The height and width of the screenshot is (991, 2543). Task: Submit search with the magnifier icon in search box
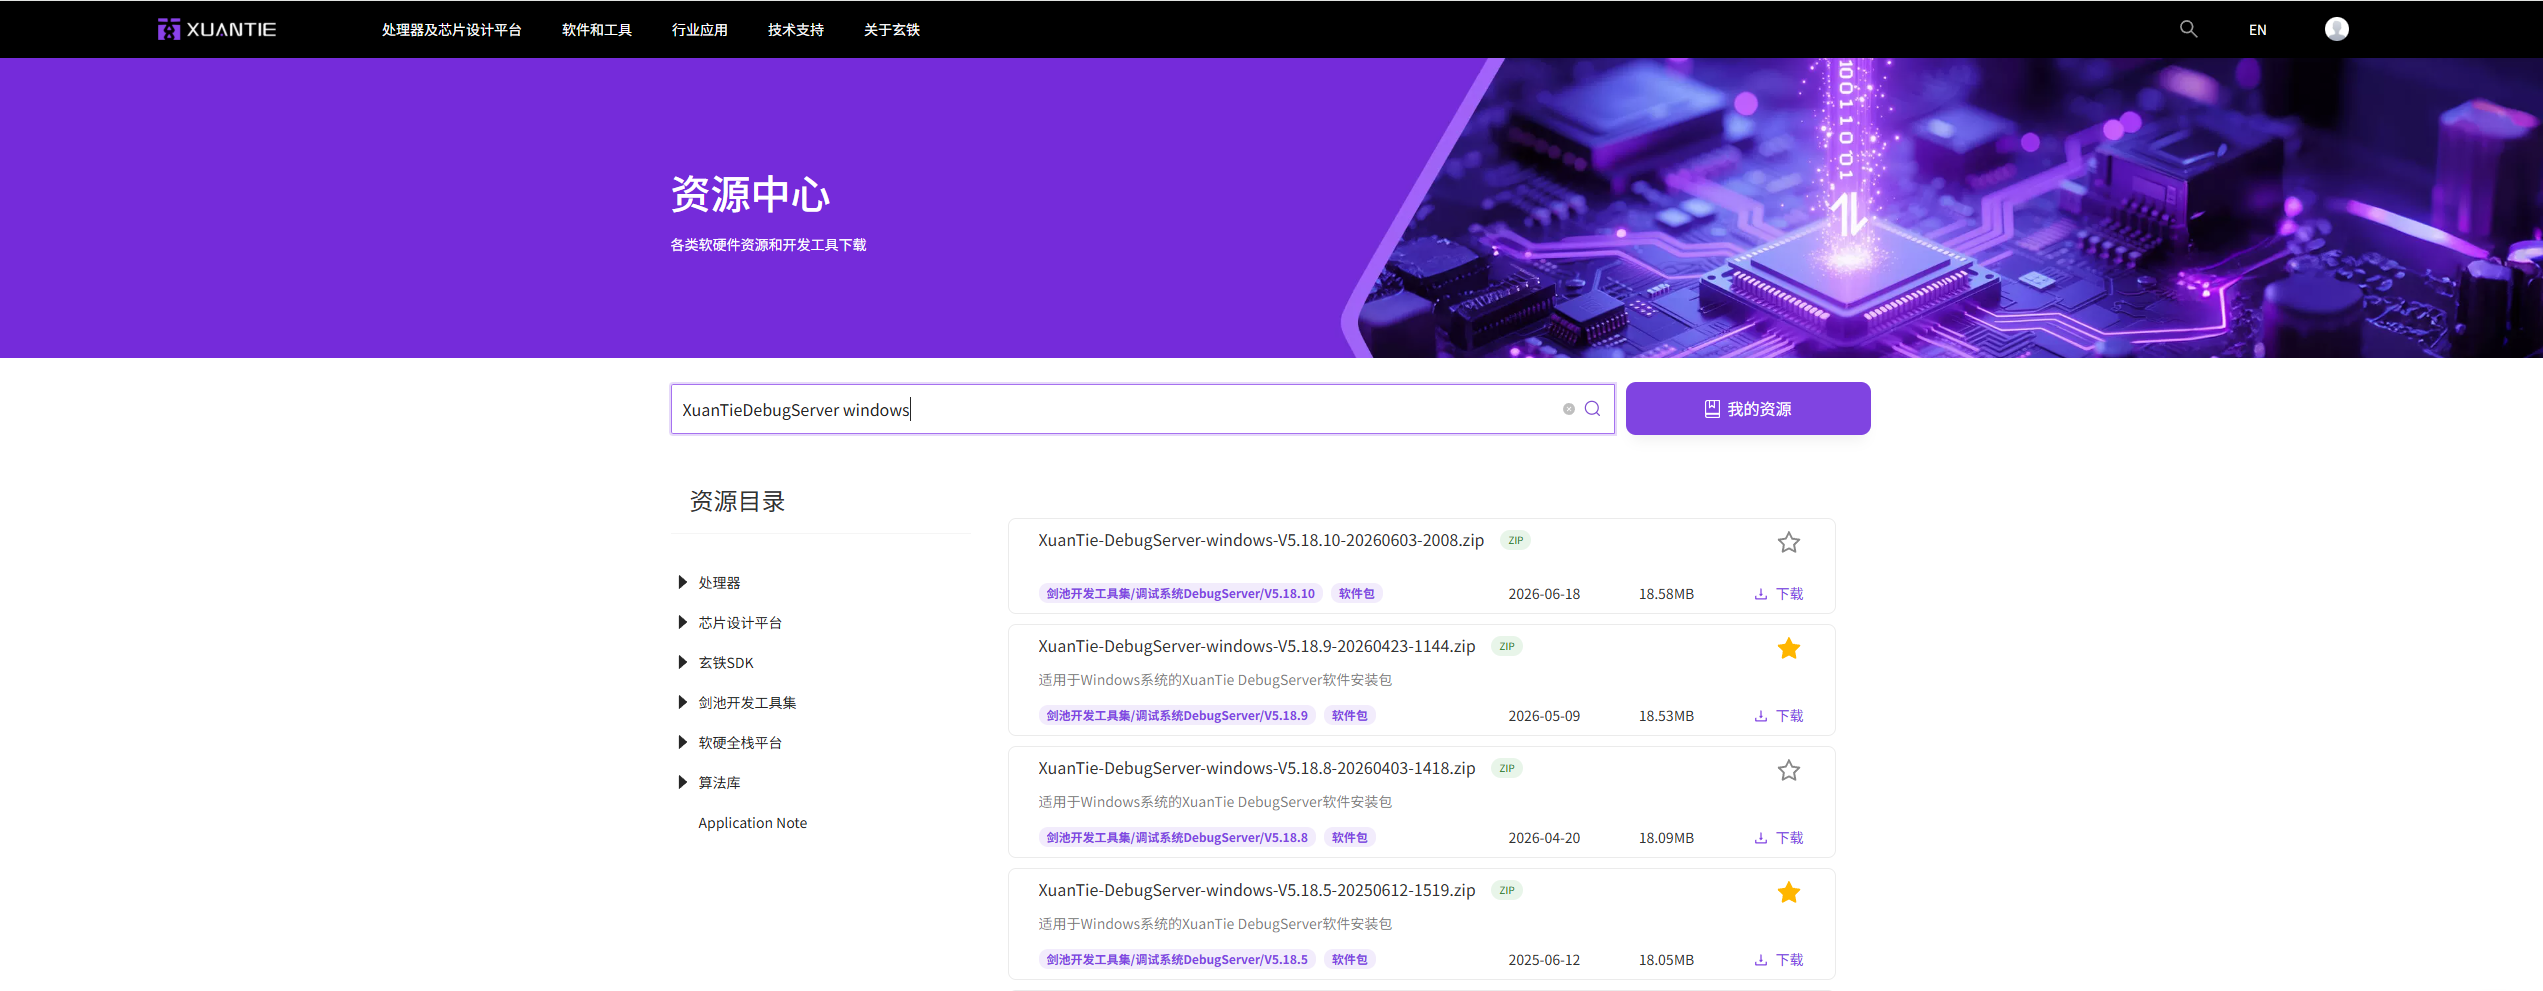point(1592,409)
